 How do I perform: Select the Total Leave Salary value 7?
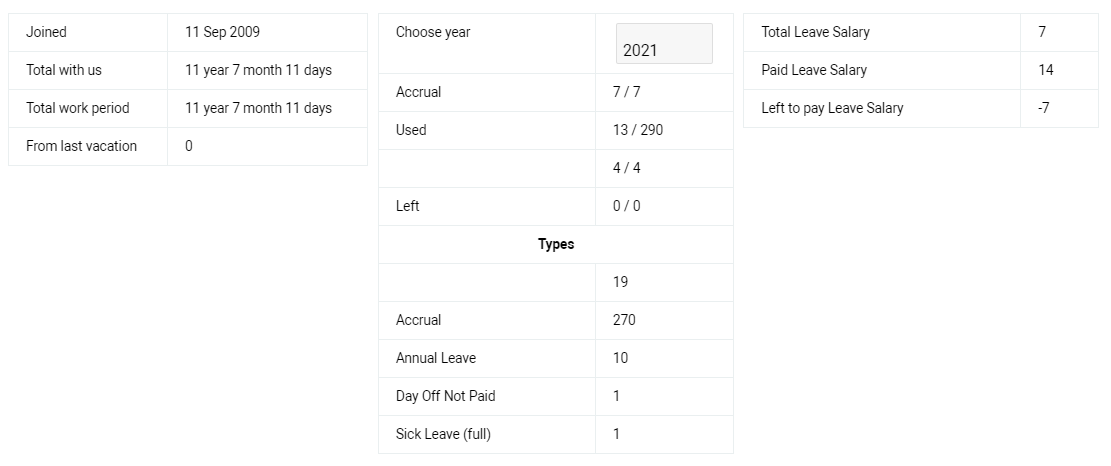point(1042,32)
